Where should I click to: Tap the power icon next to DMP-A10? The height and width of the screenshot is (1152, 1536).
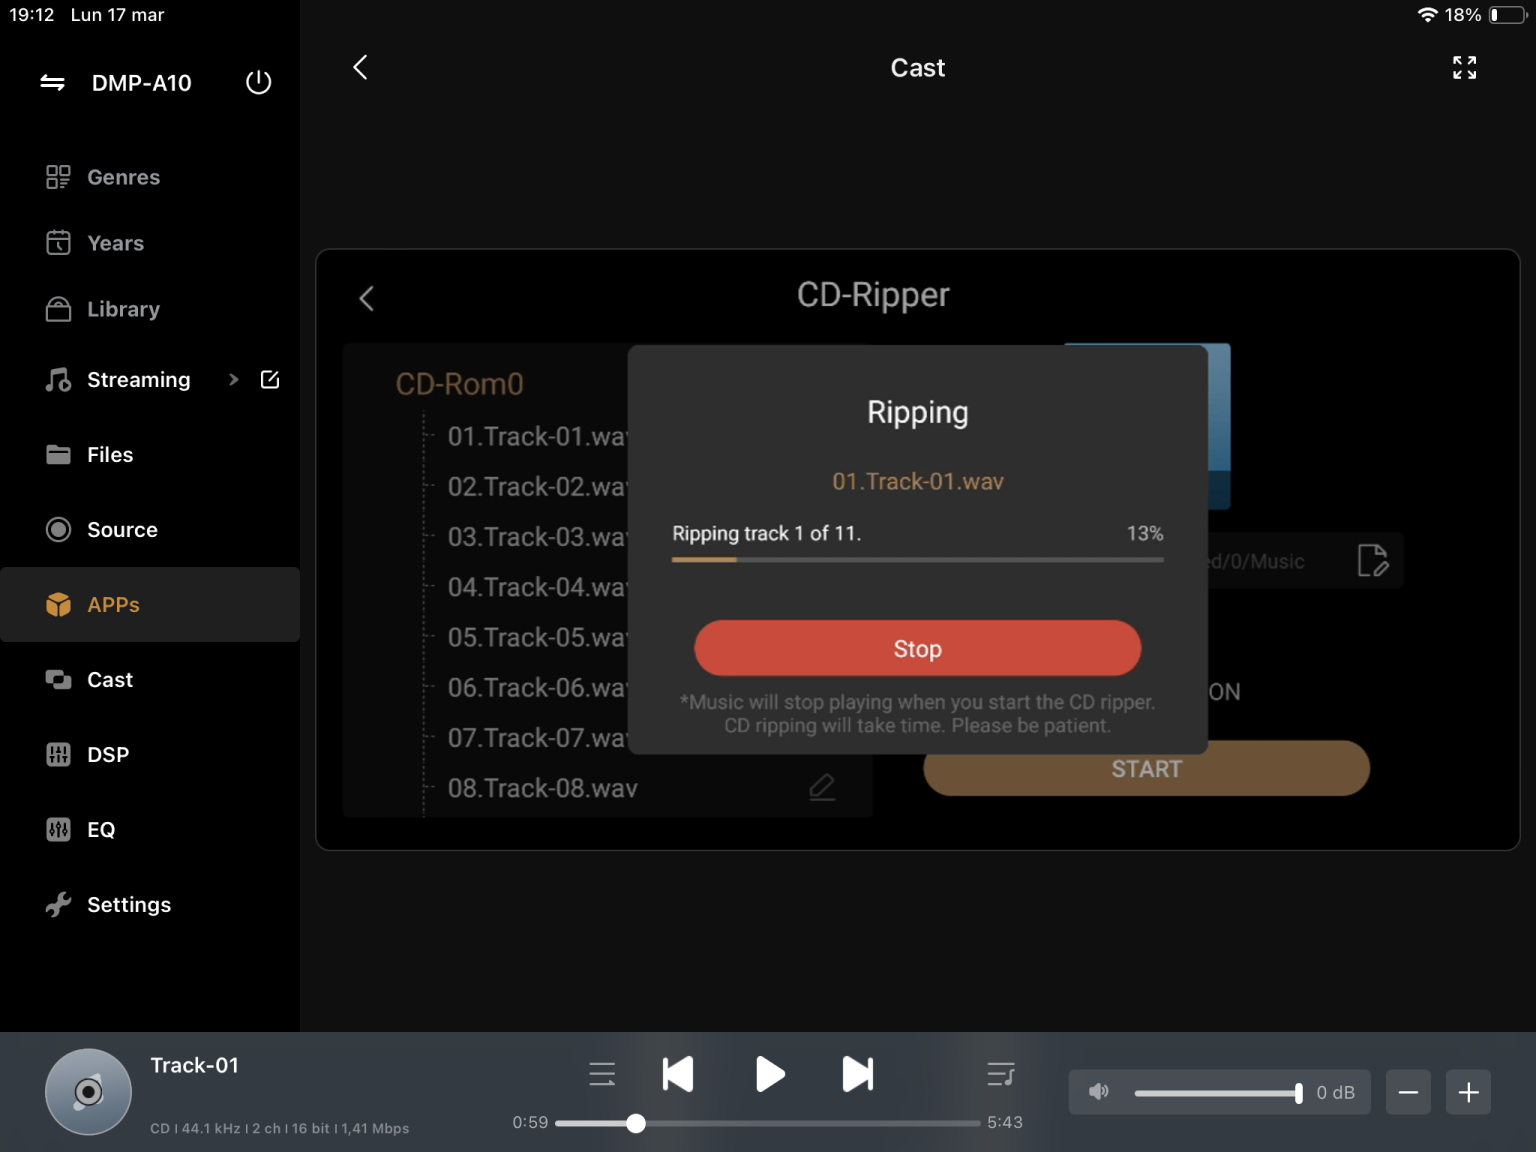(x=258, y=82)
